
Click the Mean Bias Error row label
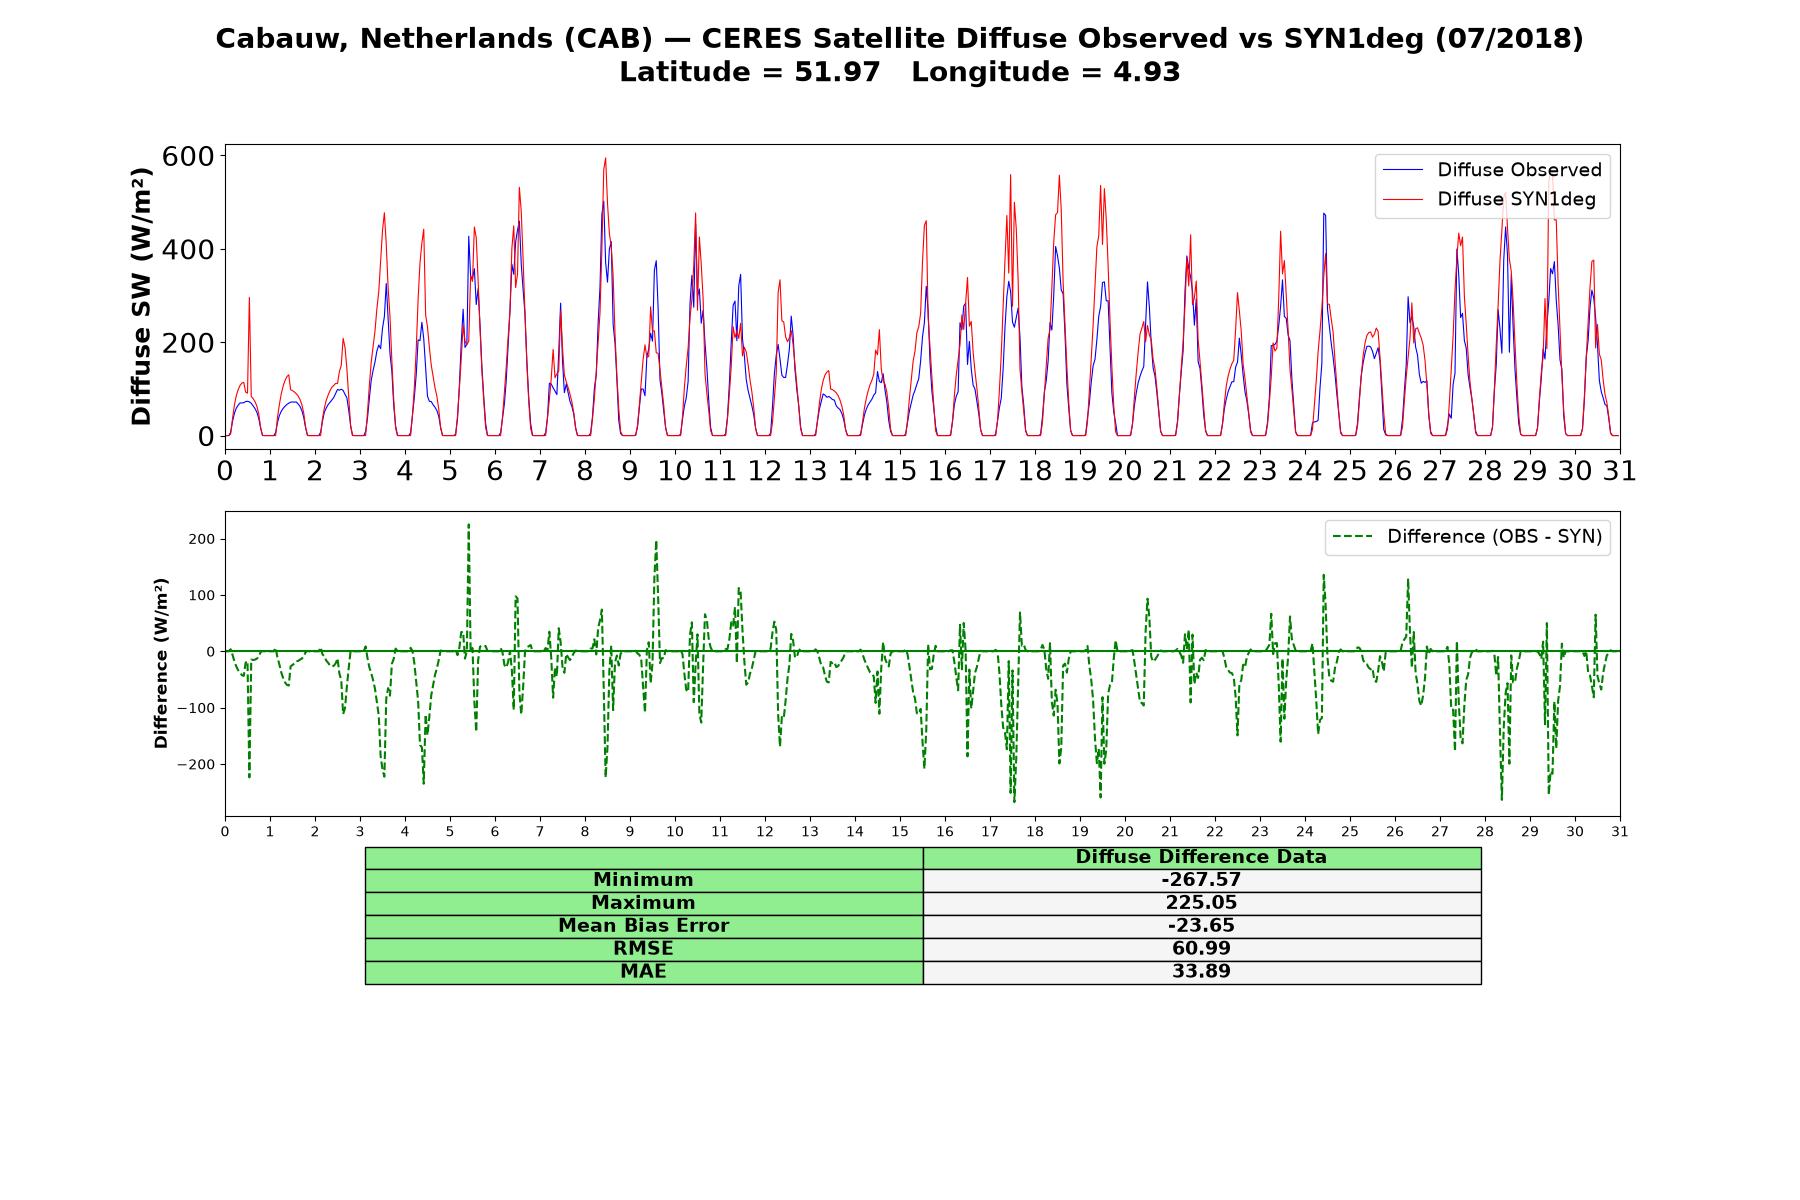pos(643,926)
